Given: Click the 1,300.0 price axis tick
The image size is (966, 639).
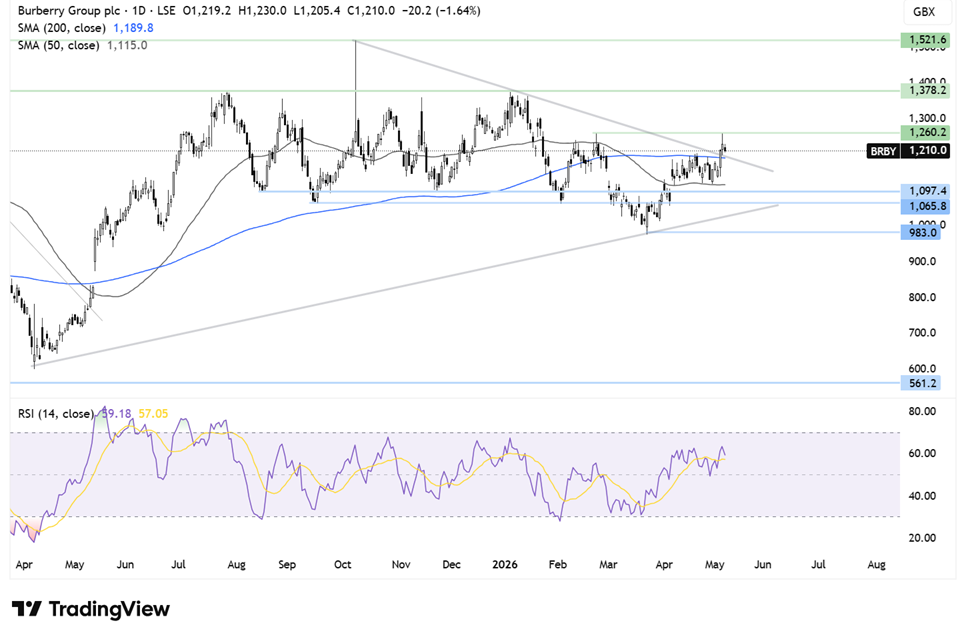Looking at the screenshot, I should [927, 118].
